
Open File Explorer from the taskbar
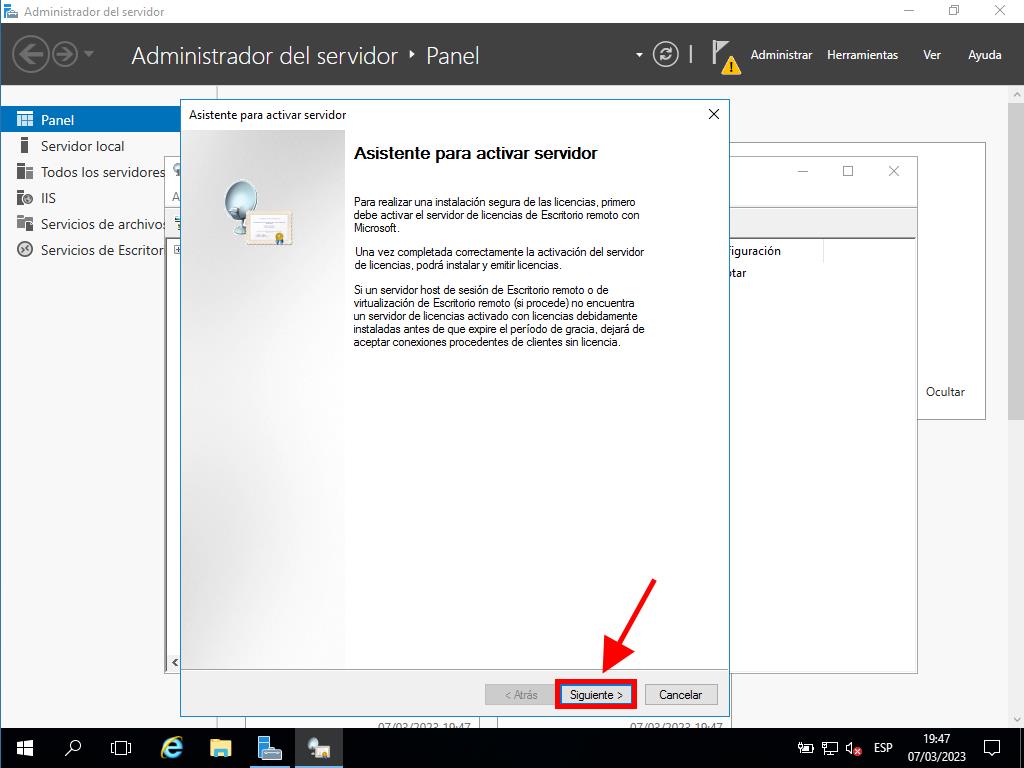click(x=221, y=747)
